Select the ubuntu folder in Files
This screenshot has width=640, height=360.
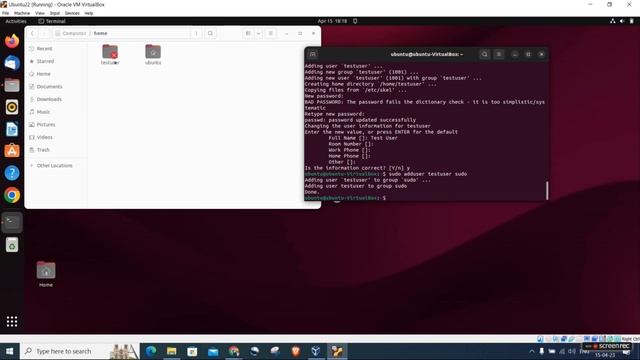point(153,55)
